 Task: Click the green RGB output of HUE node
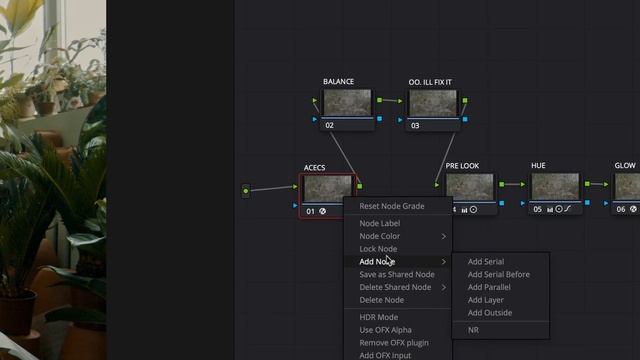coord(587,184)
